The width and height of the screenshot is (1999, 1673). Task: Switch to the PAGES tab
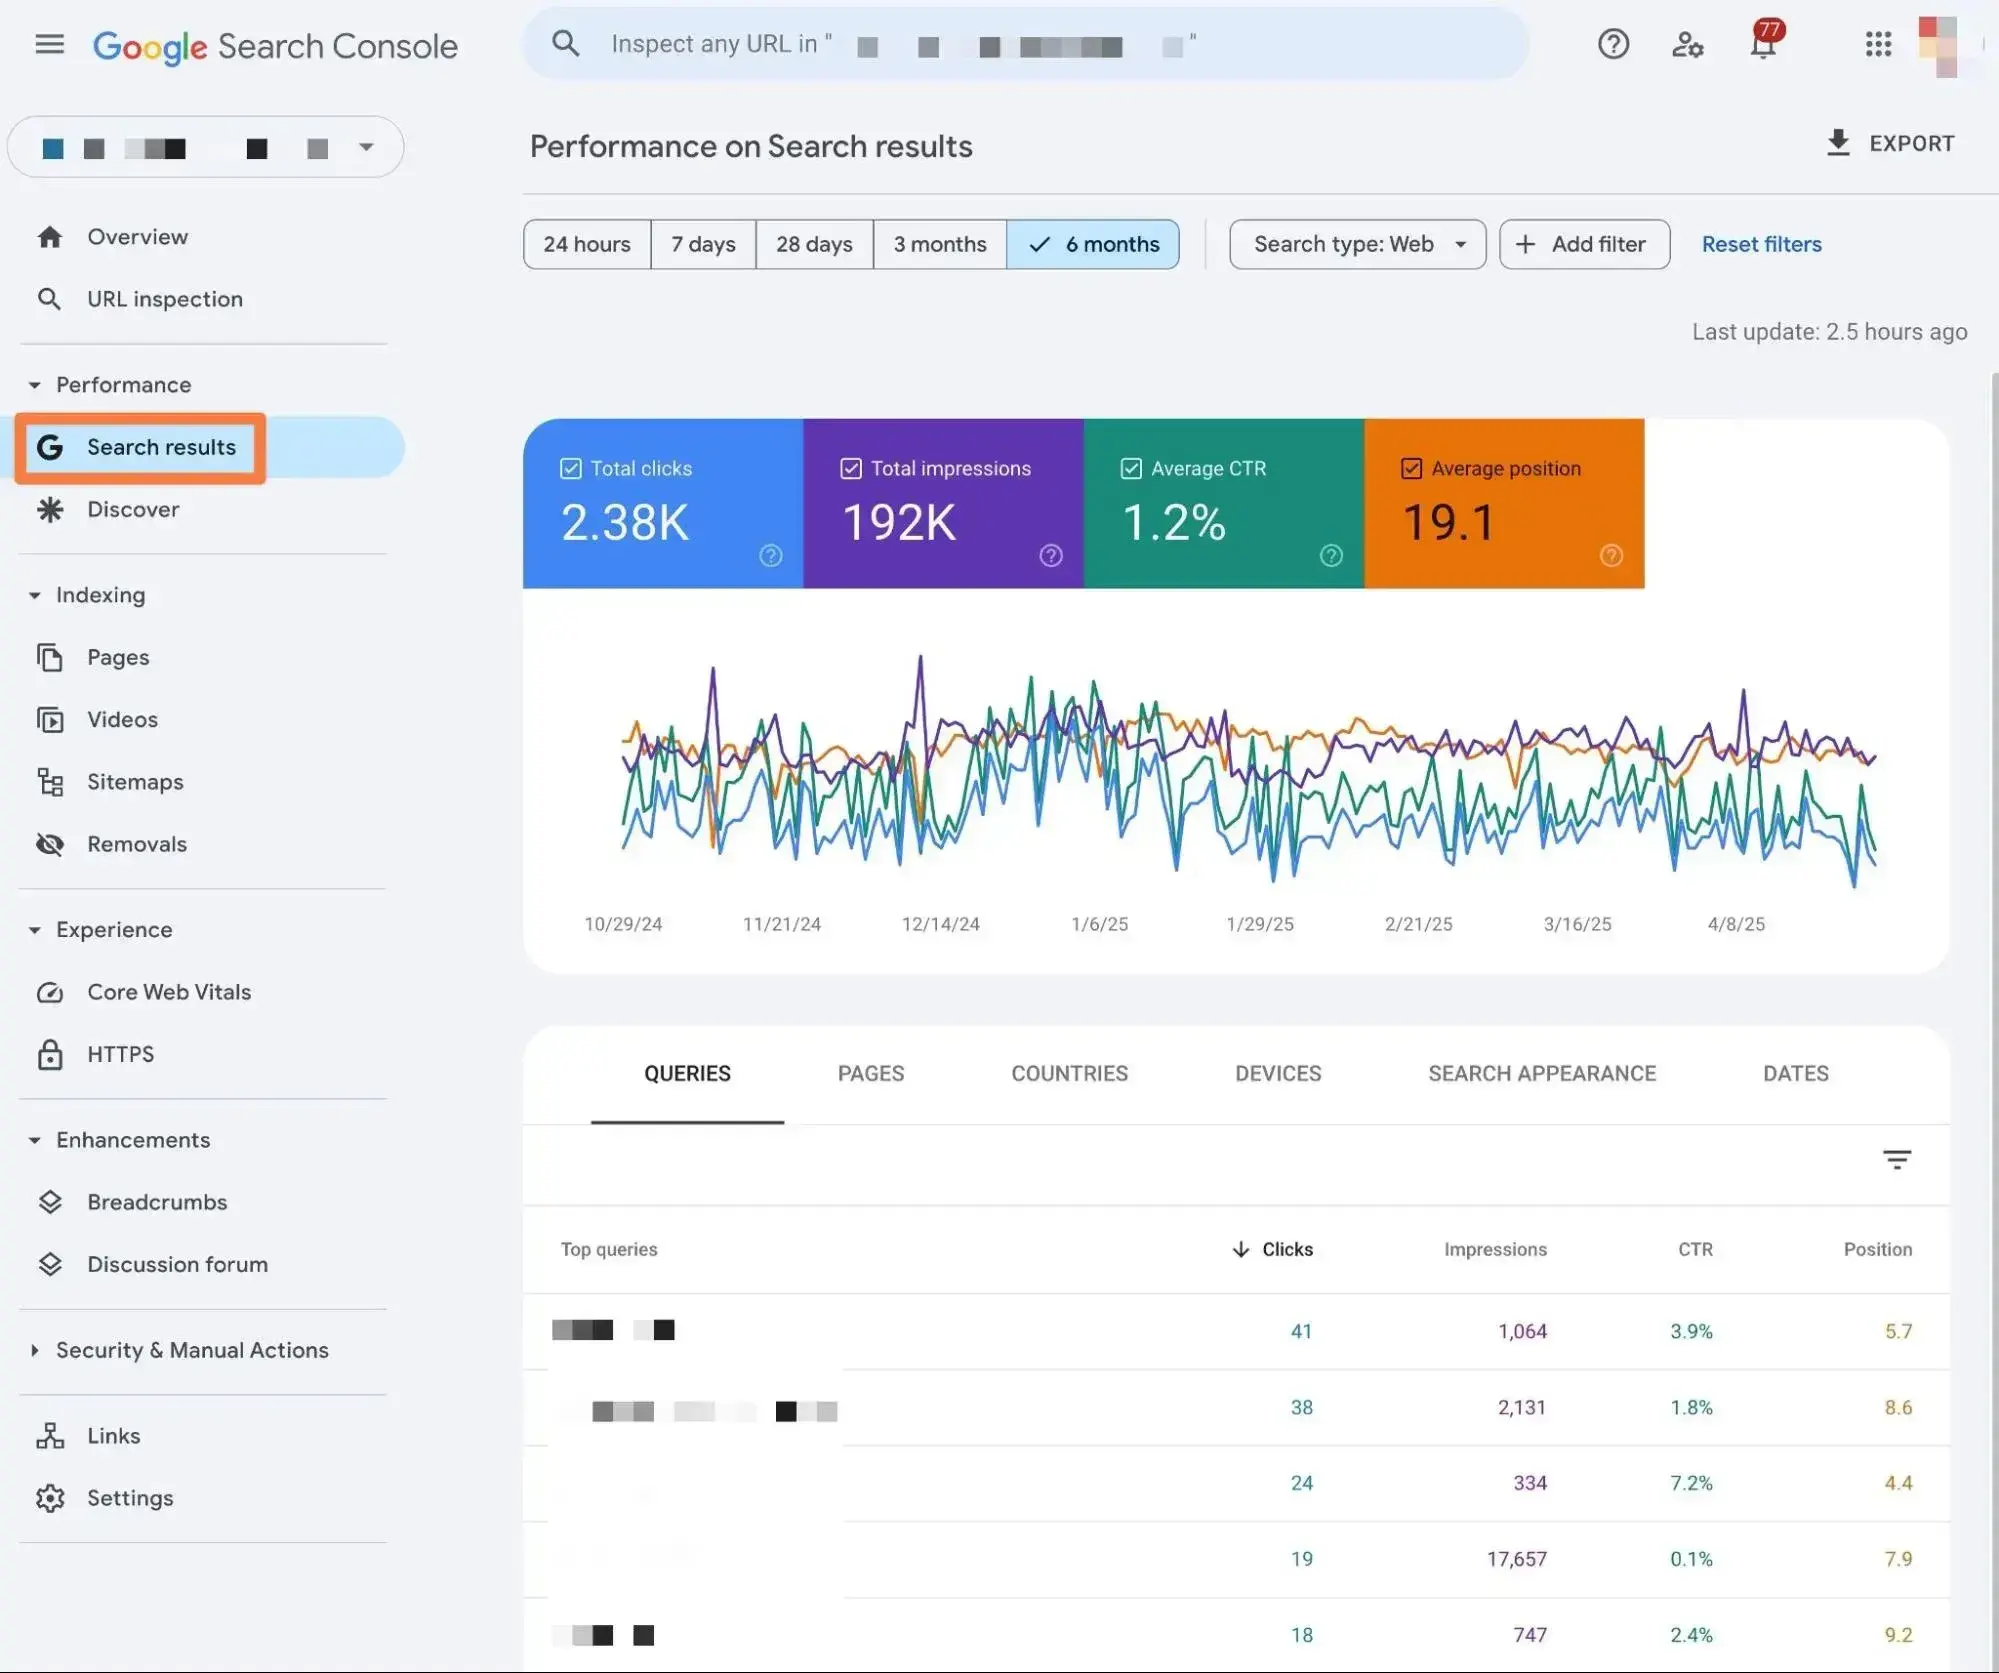[870, 1073]
